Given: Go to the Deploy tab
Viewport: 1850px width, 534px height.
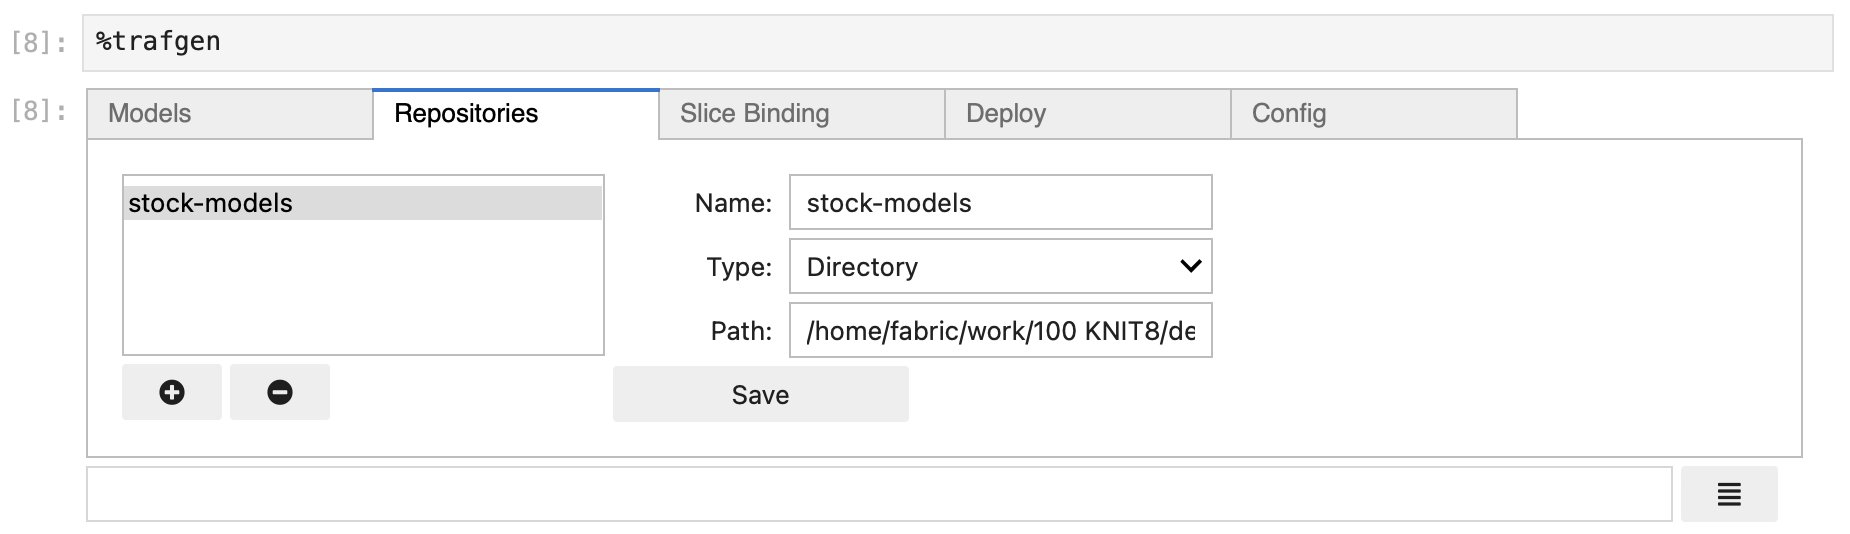Looking at the screenshot, I should tap(1087, 114).
